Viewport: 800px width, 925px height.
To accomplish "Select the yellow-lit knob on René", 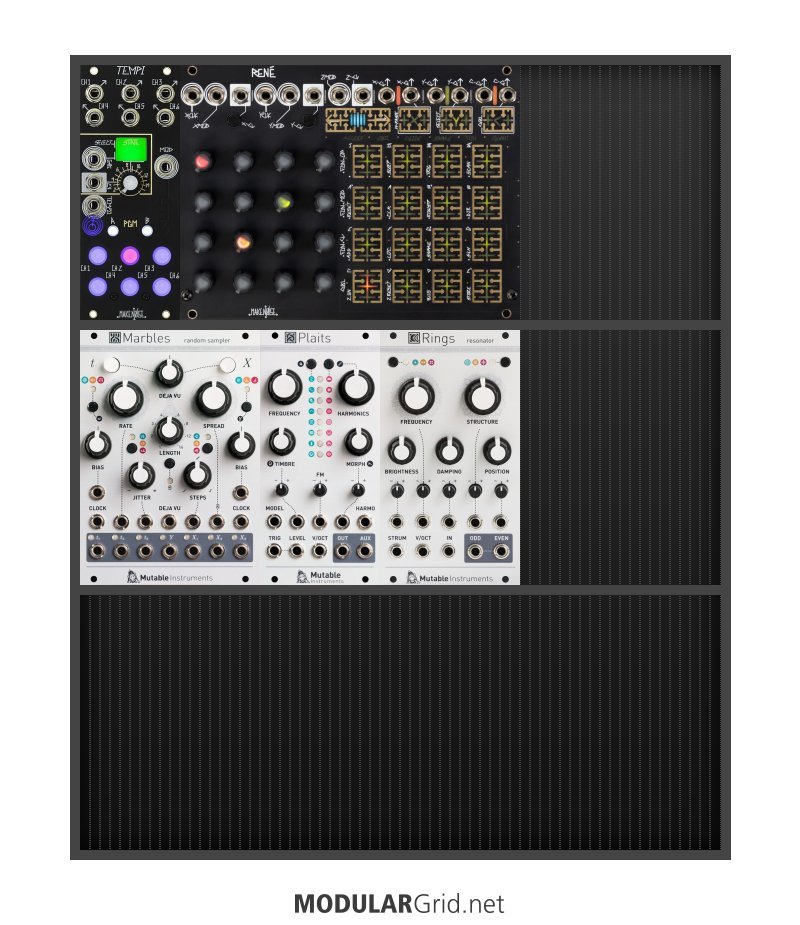I will pos(284,202).
